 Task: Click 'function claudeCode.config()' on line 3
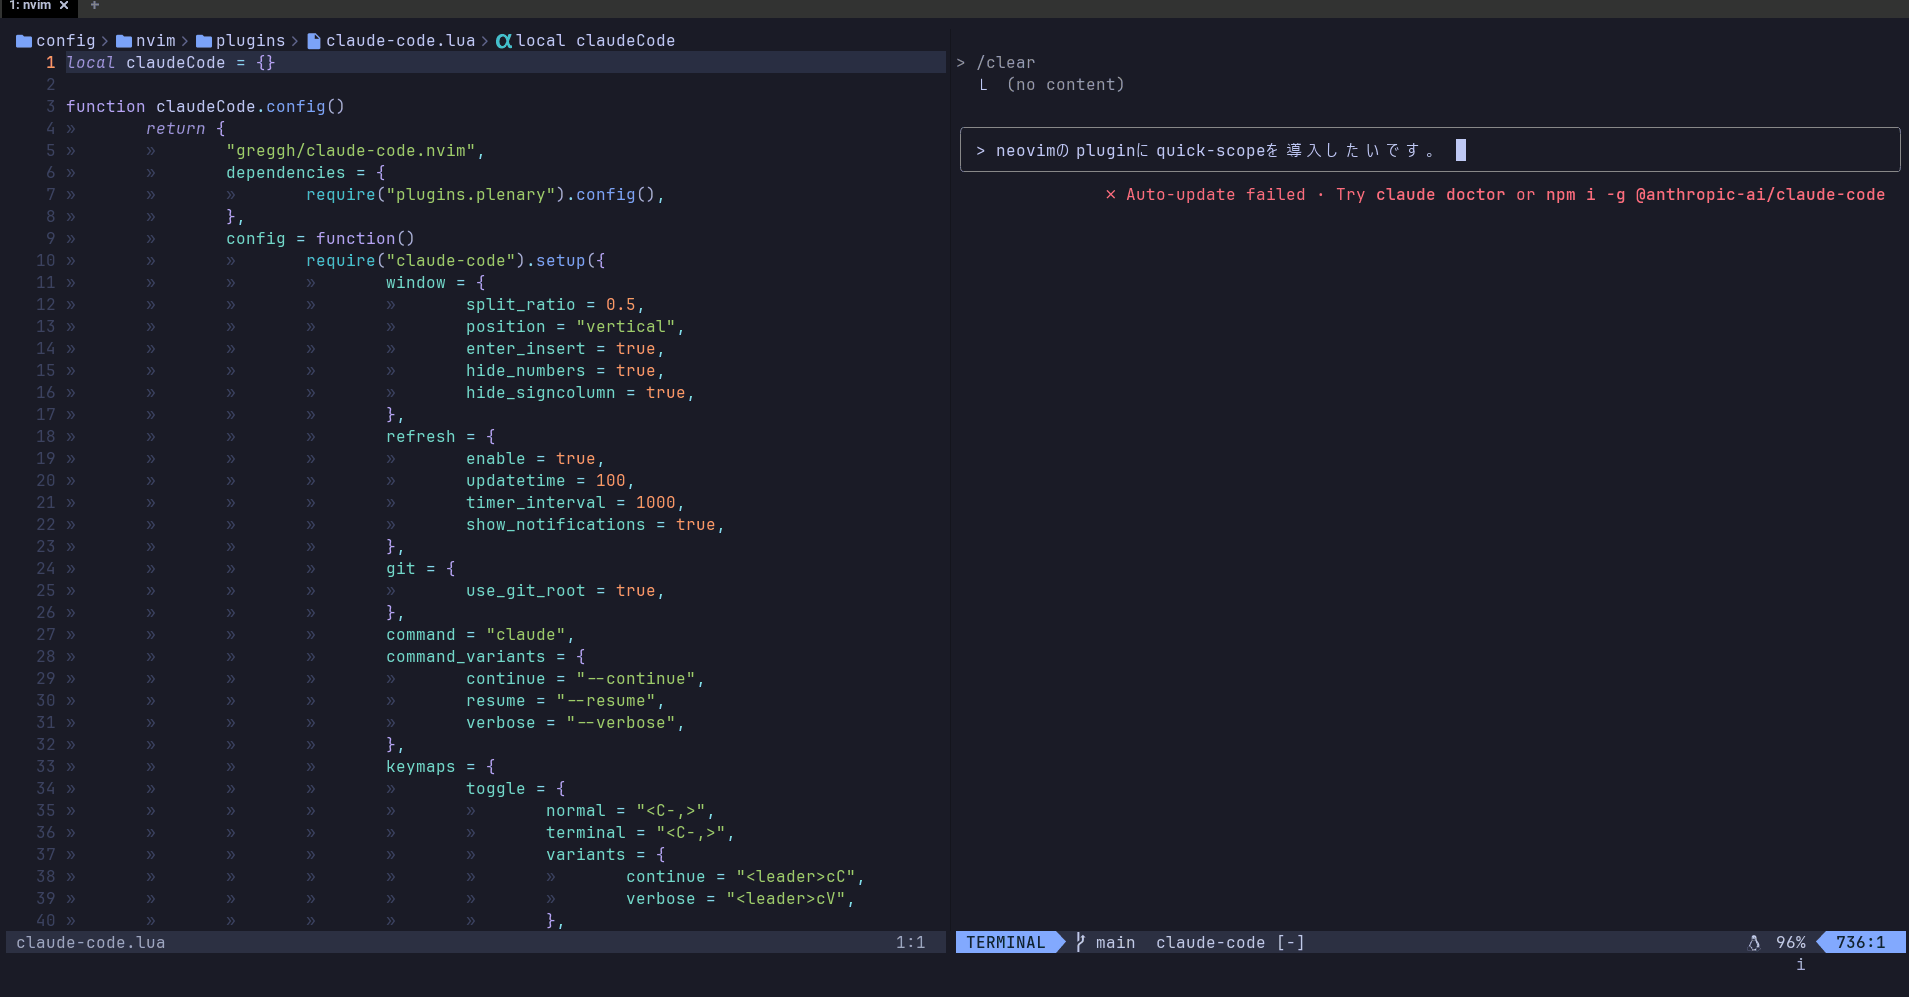(x=206, y=107)
